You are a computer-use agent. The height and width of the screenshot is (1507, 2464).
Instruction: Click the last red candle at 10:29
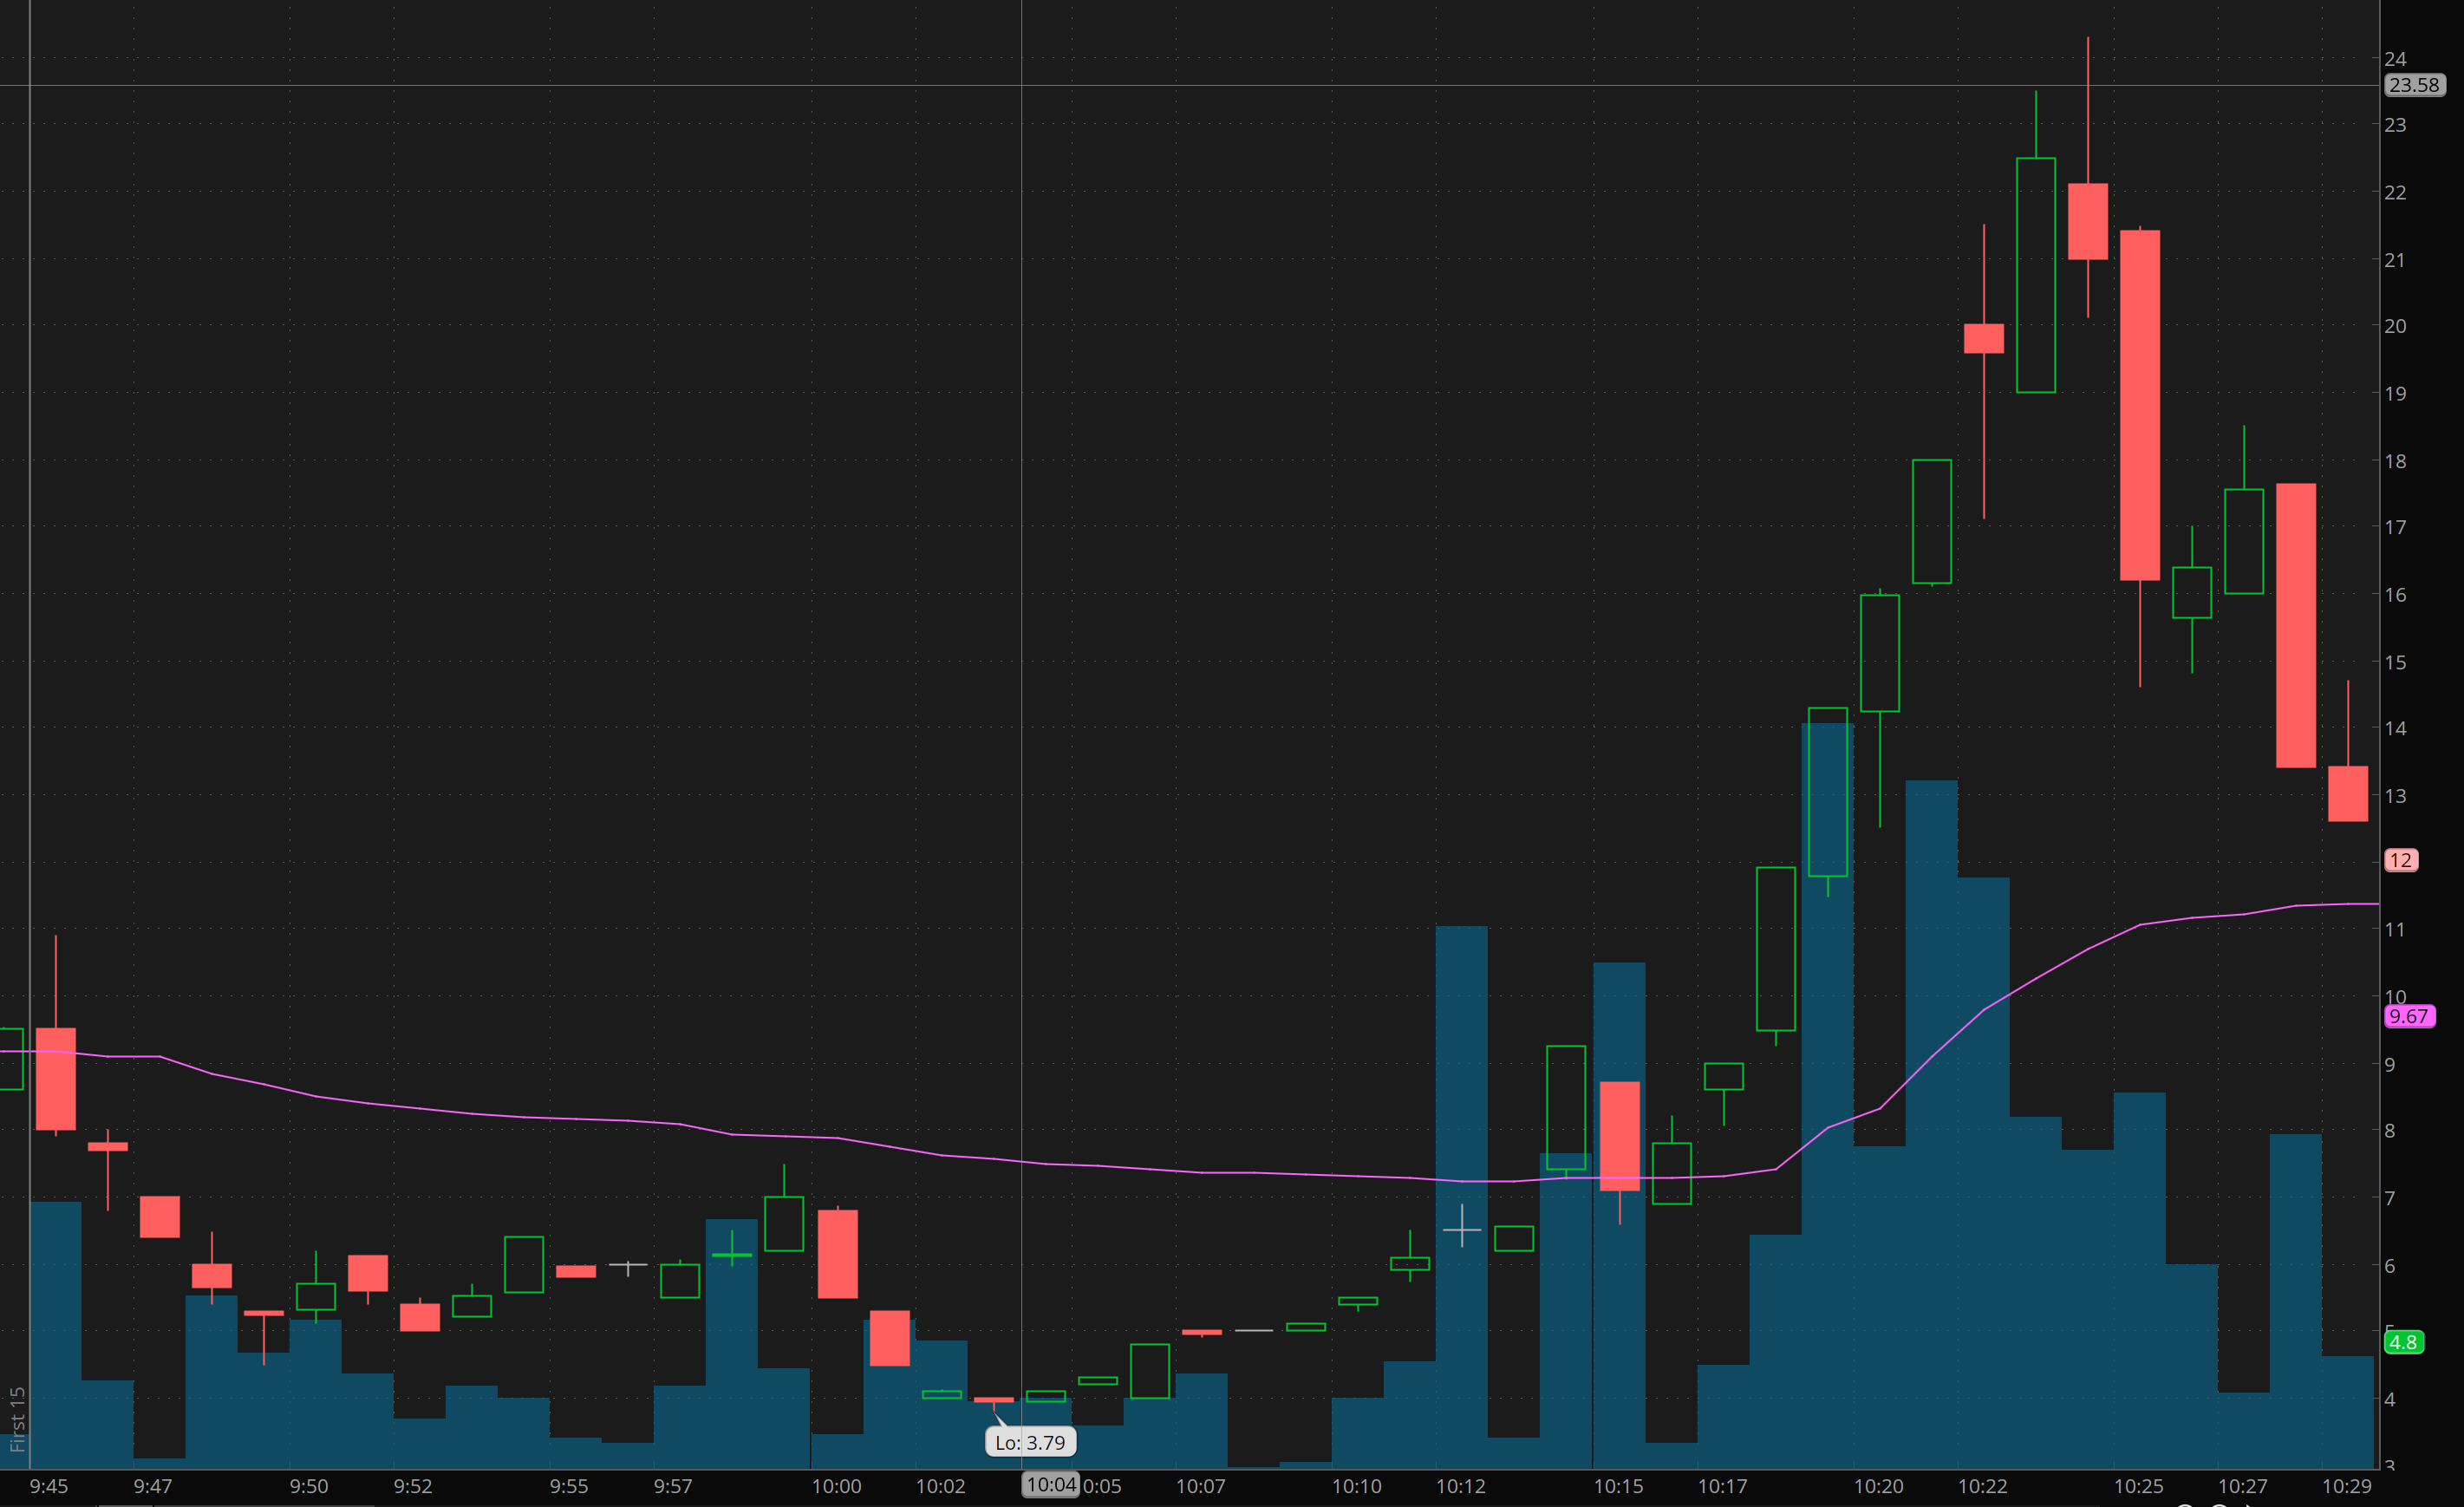tap(2347, 793)
